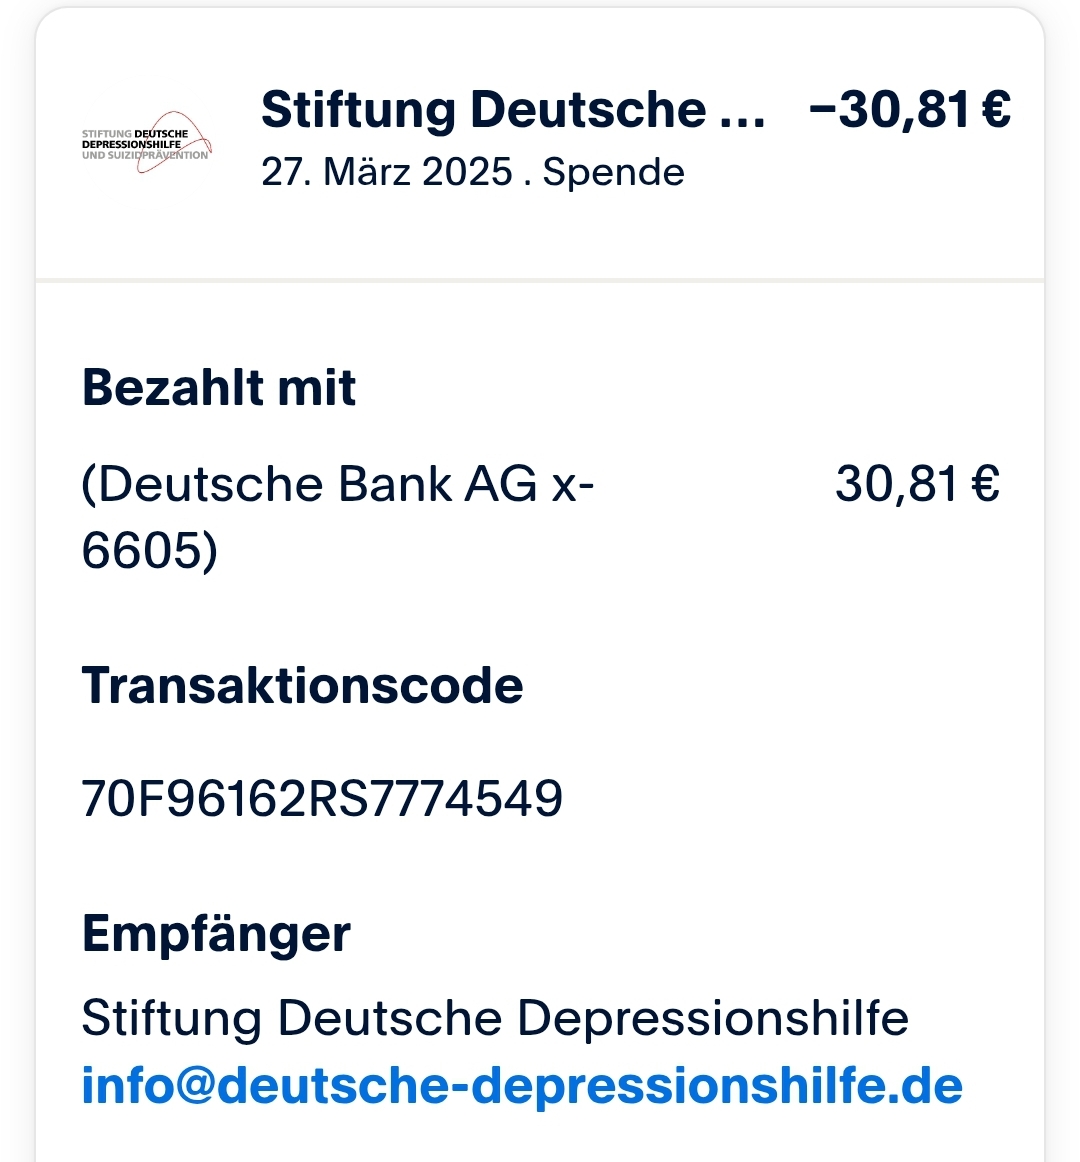This screenshot has height=1162, width=1080.
Task: Tap the Empfänger heading
Action: click(216, 934)
